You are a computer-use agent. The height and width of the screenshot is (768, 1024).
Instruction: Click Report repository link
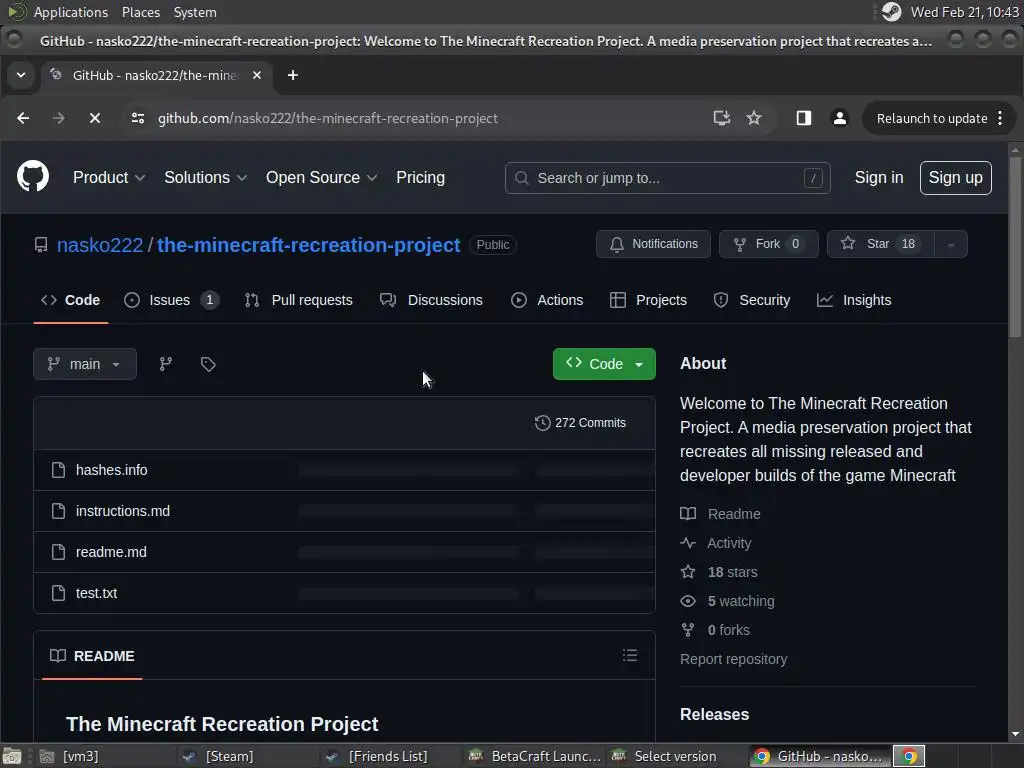733,659
